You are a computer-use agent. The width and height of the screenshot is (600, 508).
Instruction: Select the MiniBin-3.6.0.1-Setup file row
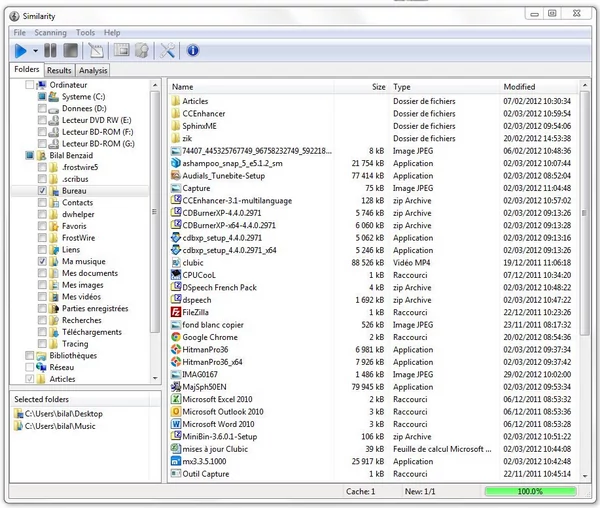pos(373,436)
